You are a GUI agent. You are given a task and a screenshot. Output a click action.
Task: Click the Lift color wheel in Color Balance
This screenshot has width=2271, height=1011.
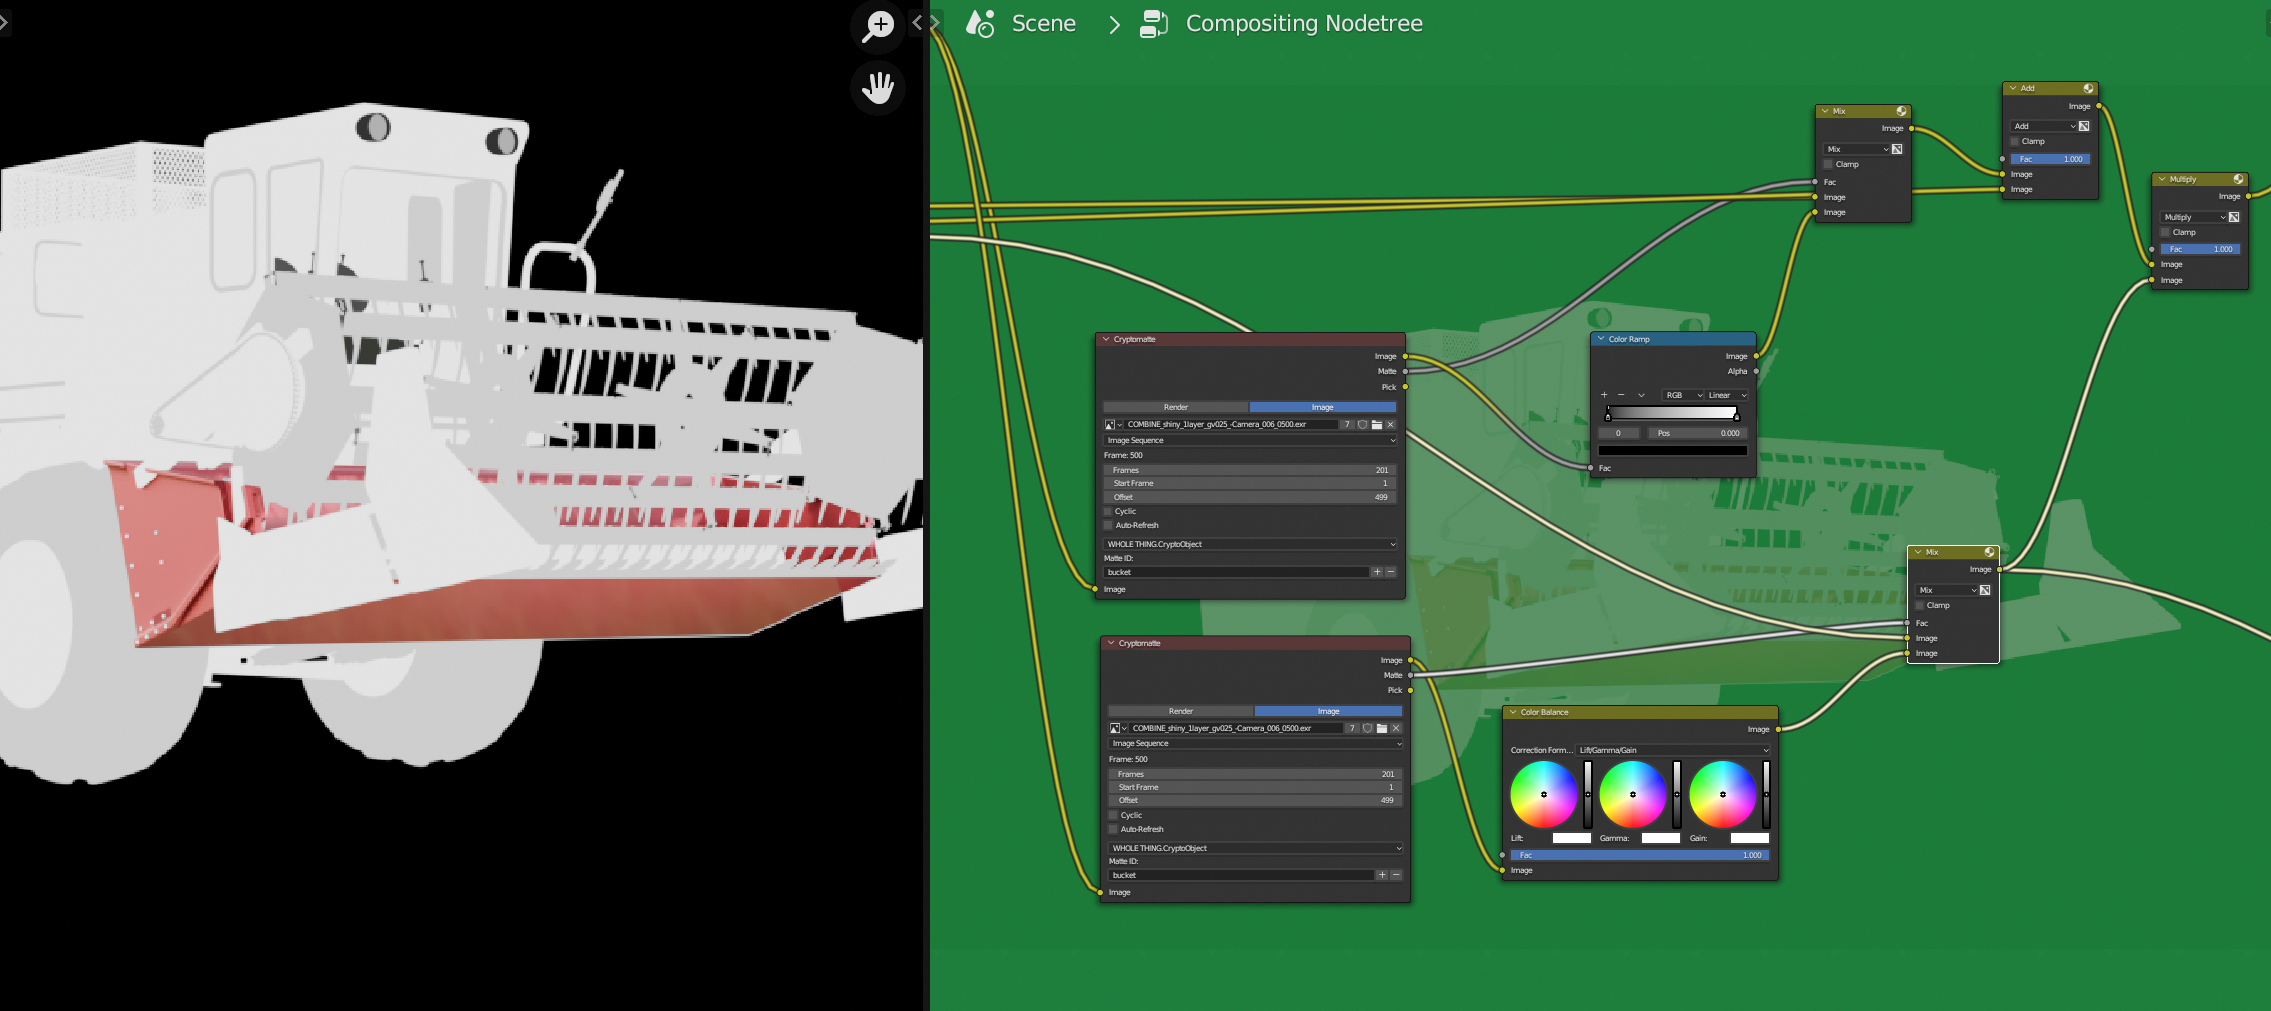(1543, 794)
